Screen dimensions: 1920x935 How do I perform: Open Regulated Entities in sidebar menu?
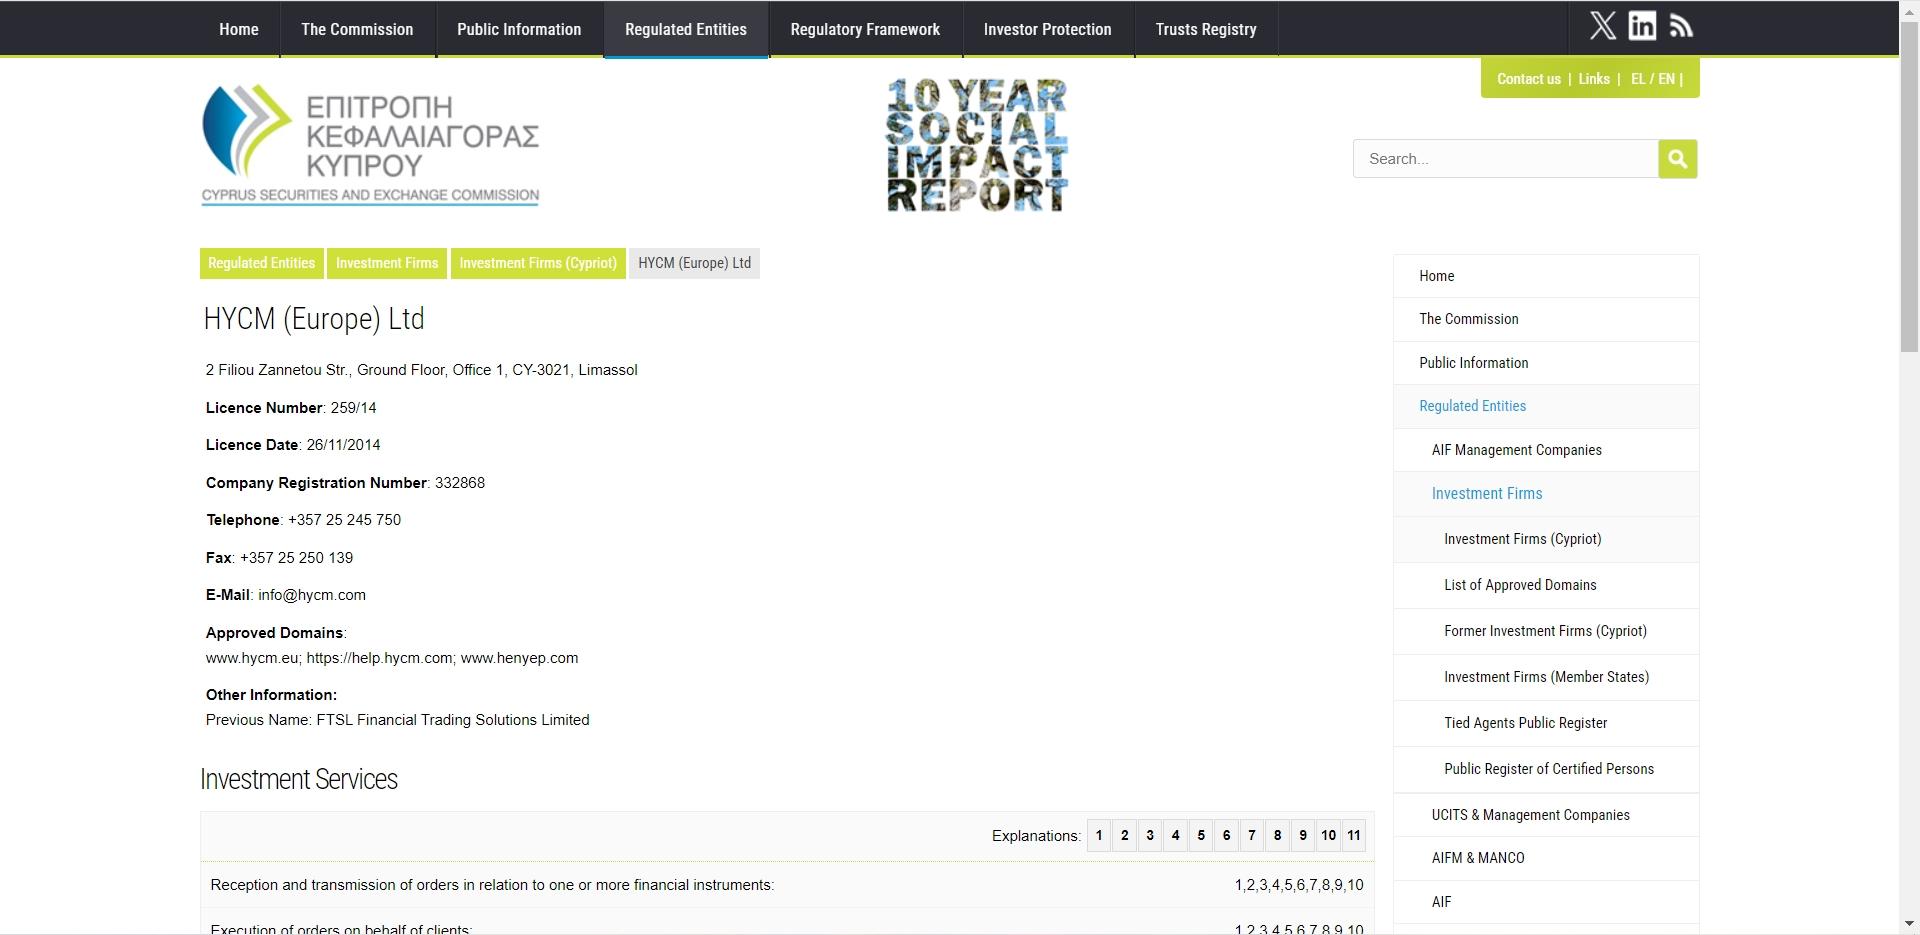[1546, 406]
